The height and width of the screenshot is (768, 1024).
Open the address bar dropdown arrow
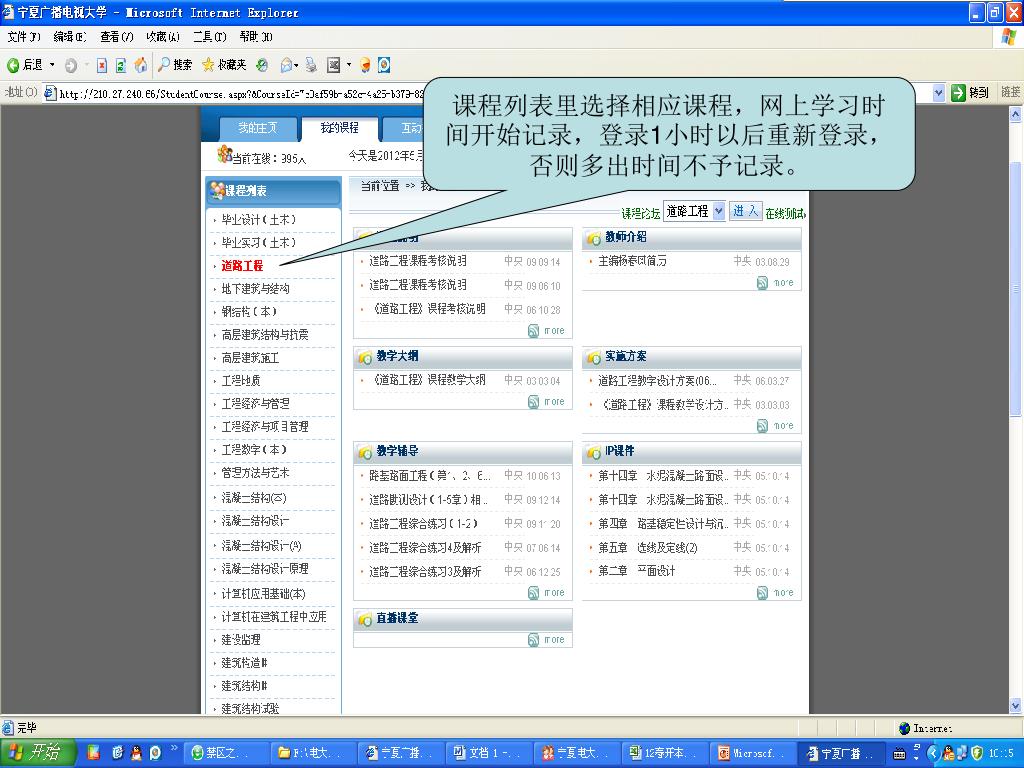point(939,93)
